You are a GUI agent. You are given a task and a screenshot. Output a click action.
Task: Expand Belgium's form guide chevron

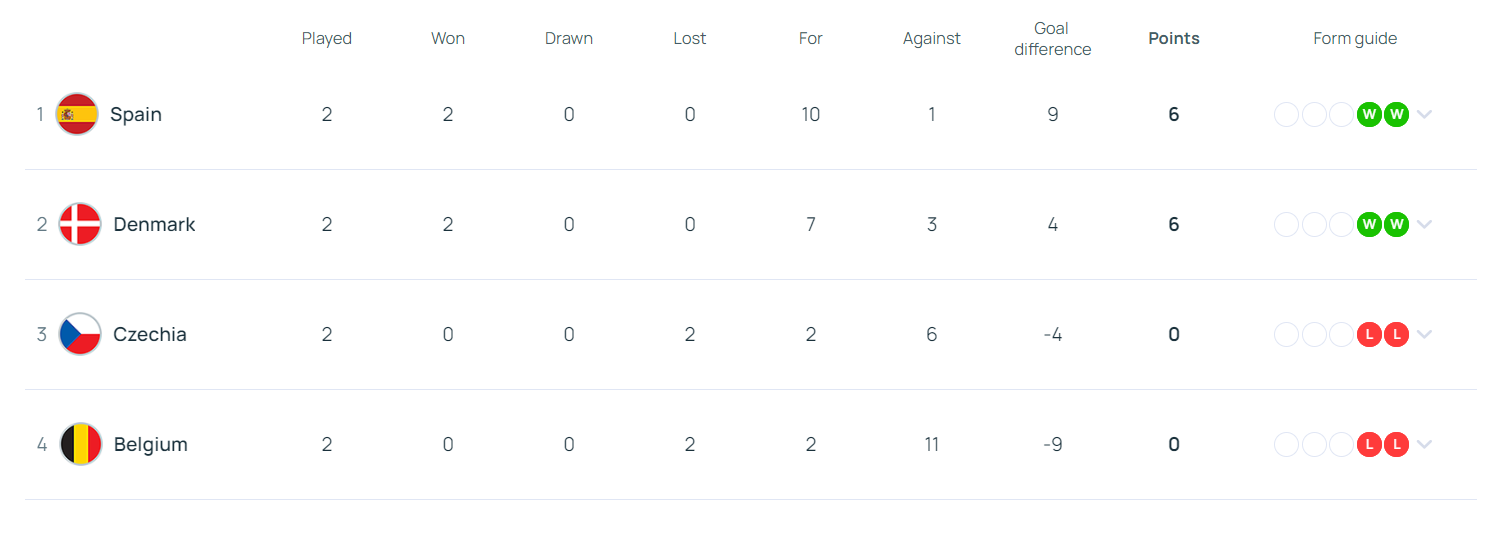point(1425,444)
